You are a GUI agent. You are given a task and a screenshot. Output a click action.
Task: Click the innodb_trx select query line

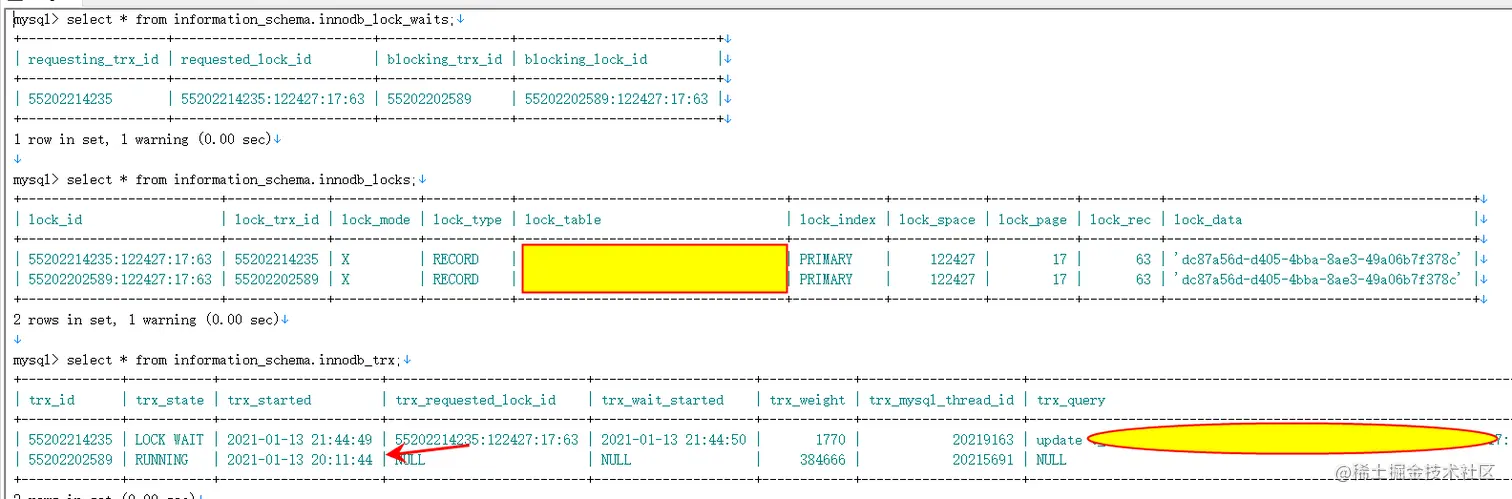click(x=206, y=359)
